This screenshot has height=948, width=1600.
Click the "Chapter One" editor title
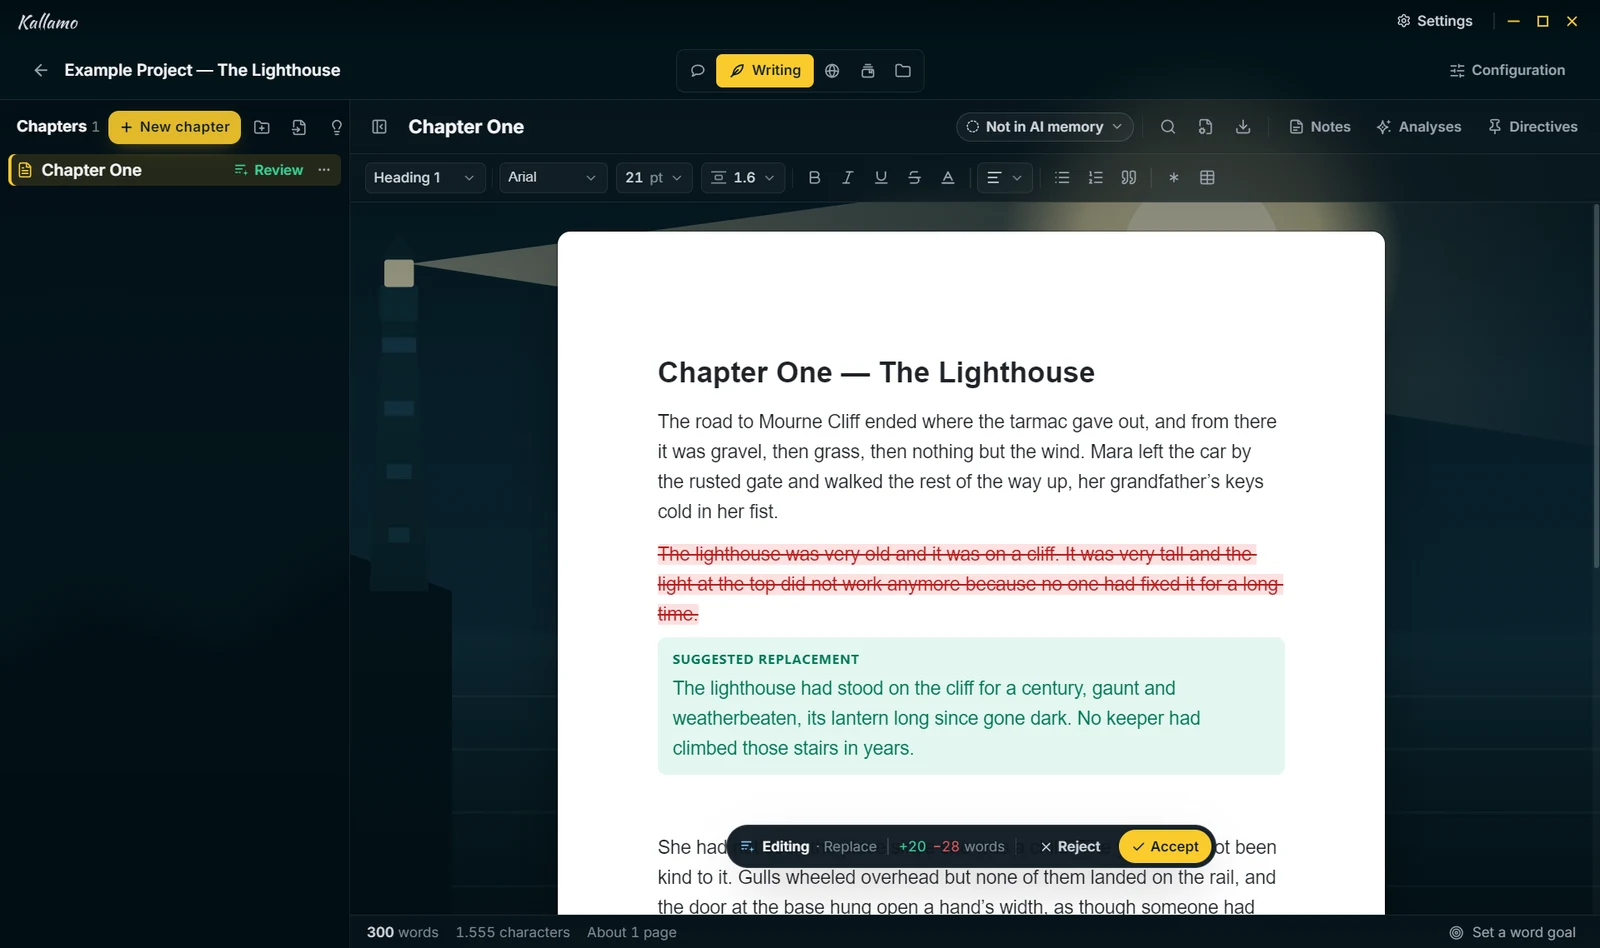point(466,127)
